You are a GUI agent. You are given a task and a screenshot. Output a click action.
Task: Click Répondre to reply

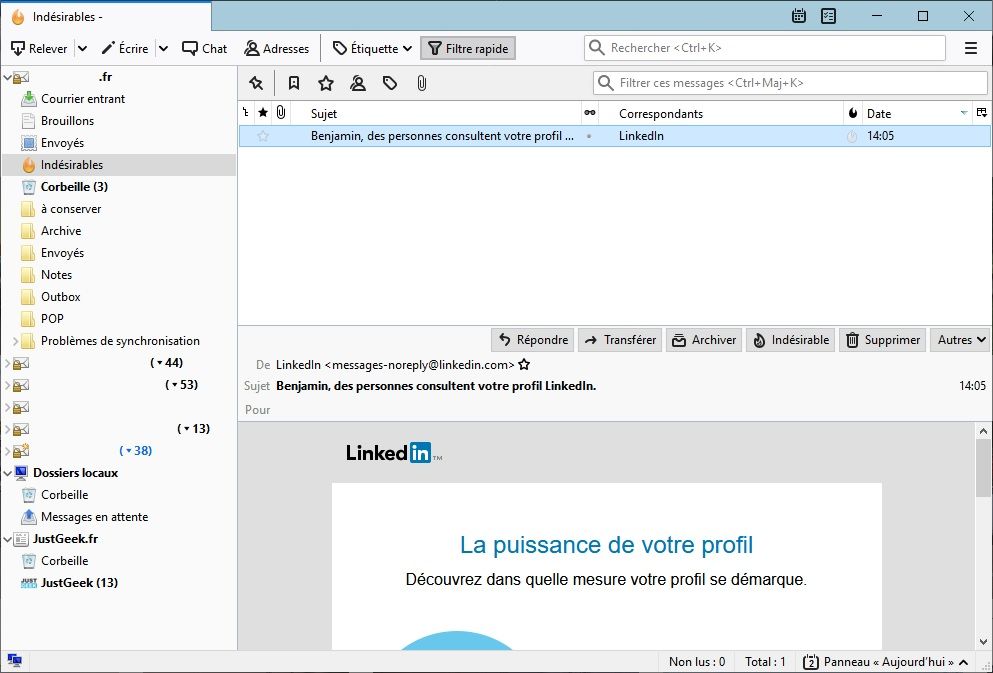[533, 340]
